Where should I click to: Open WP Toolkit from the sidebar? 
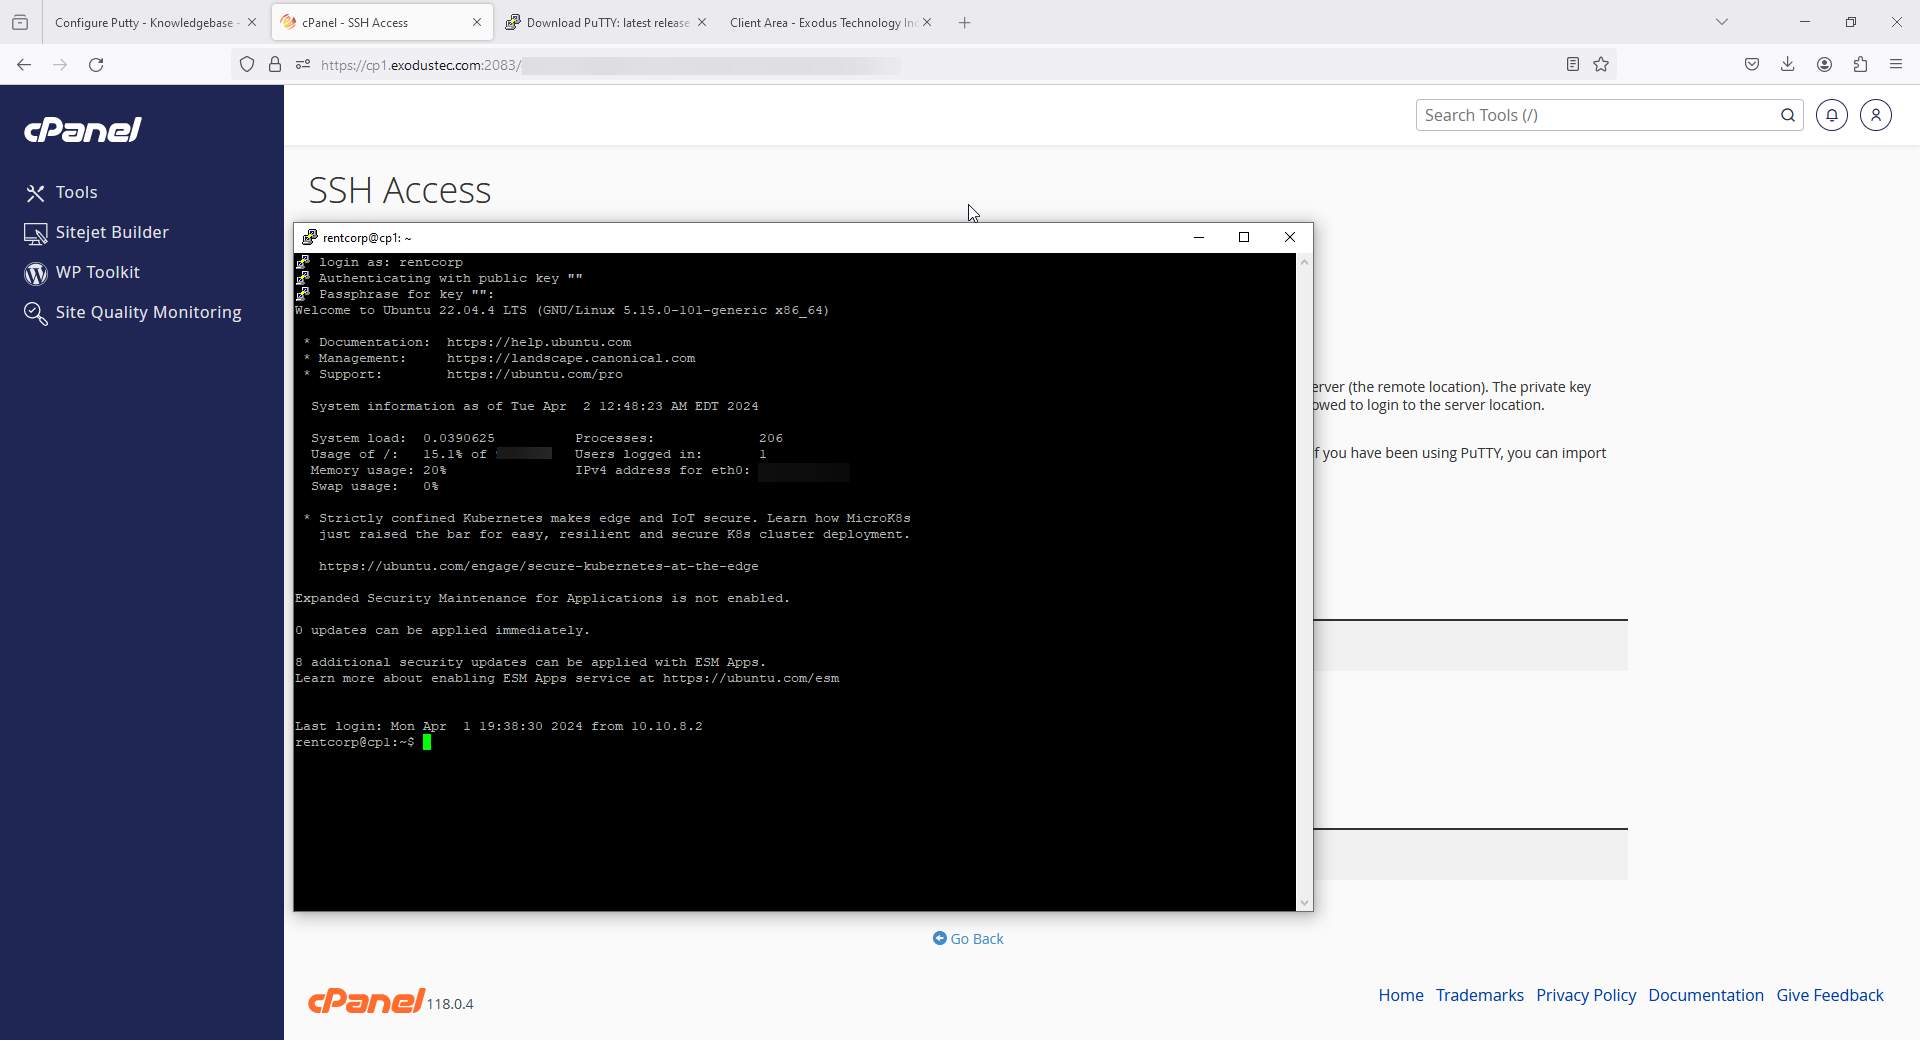click(97, 272)
